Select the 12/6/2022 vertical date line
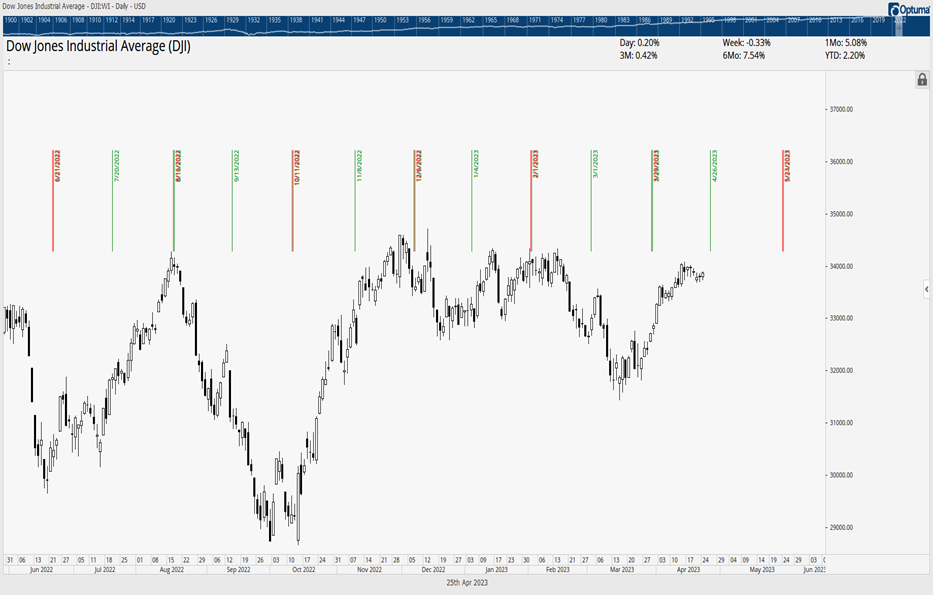The image size is (933, 595). [415, 201]
